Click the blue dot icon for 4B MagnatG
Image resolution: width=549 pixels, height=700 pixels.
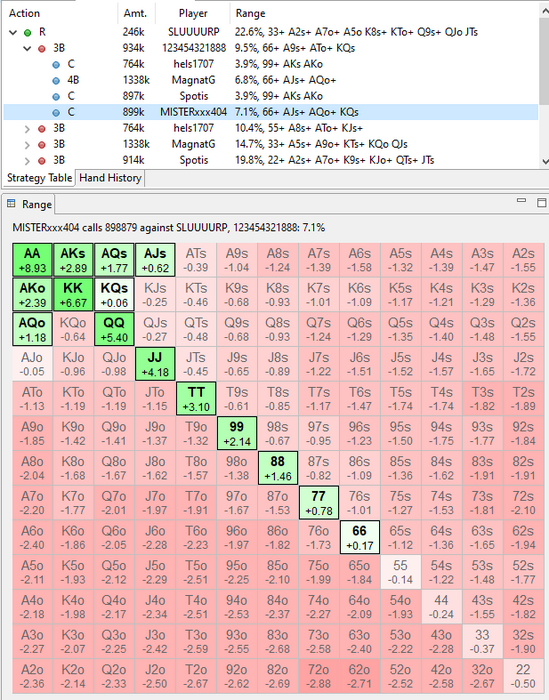(56, 81)
